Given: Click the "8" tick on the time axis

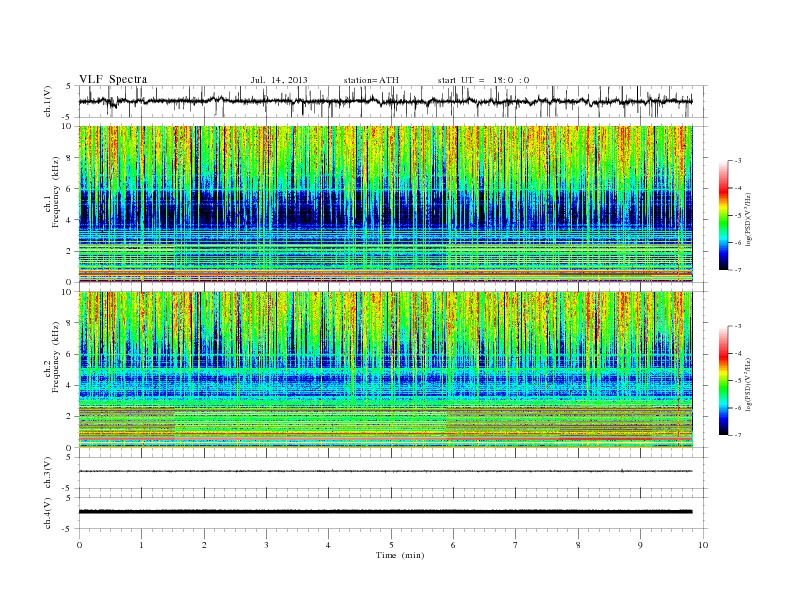Looking at the screenshot, I should [x=578, y=545].
